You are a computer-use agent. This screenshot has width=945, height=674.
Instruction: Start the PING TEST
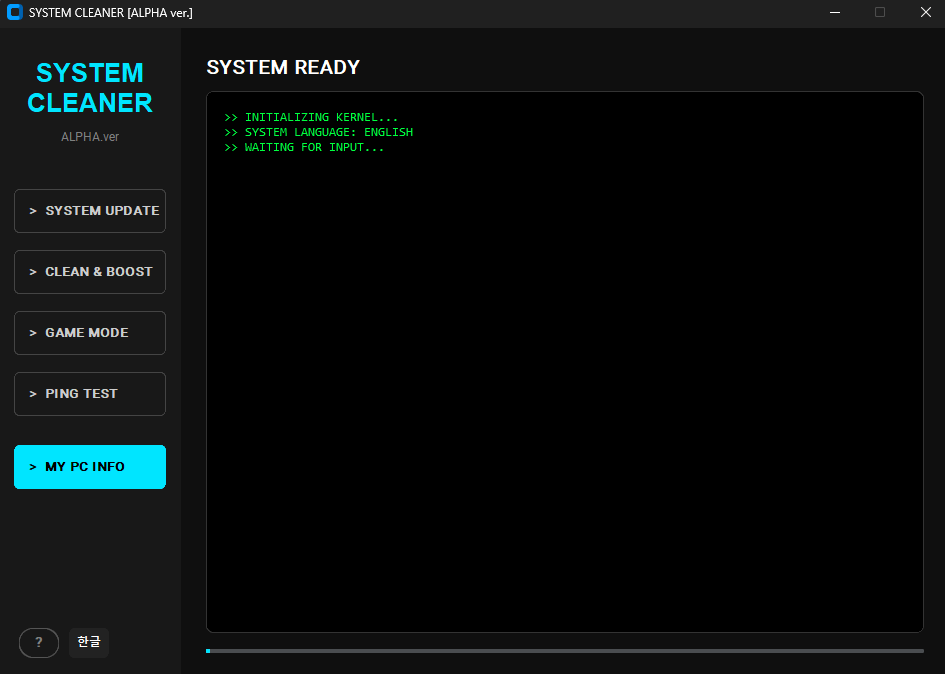pyautogui.click(x=89, y=394)
